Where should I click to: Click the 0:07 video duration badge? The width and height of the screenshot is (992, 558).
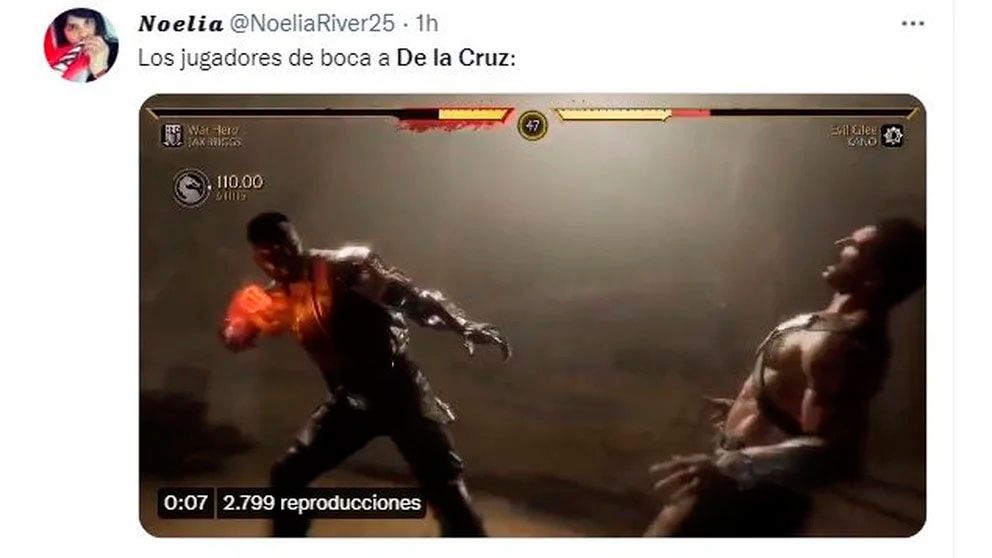[x=185, y=503]
